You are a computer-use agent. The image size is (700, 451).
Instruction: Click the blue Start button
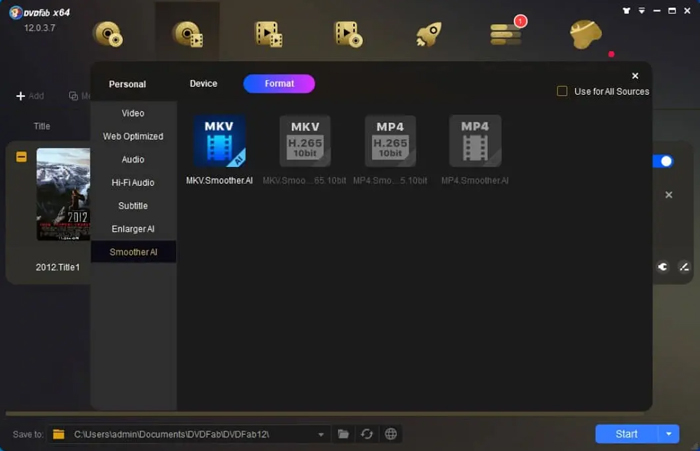click(x=626, y=434)
